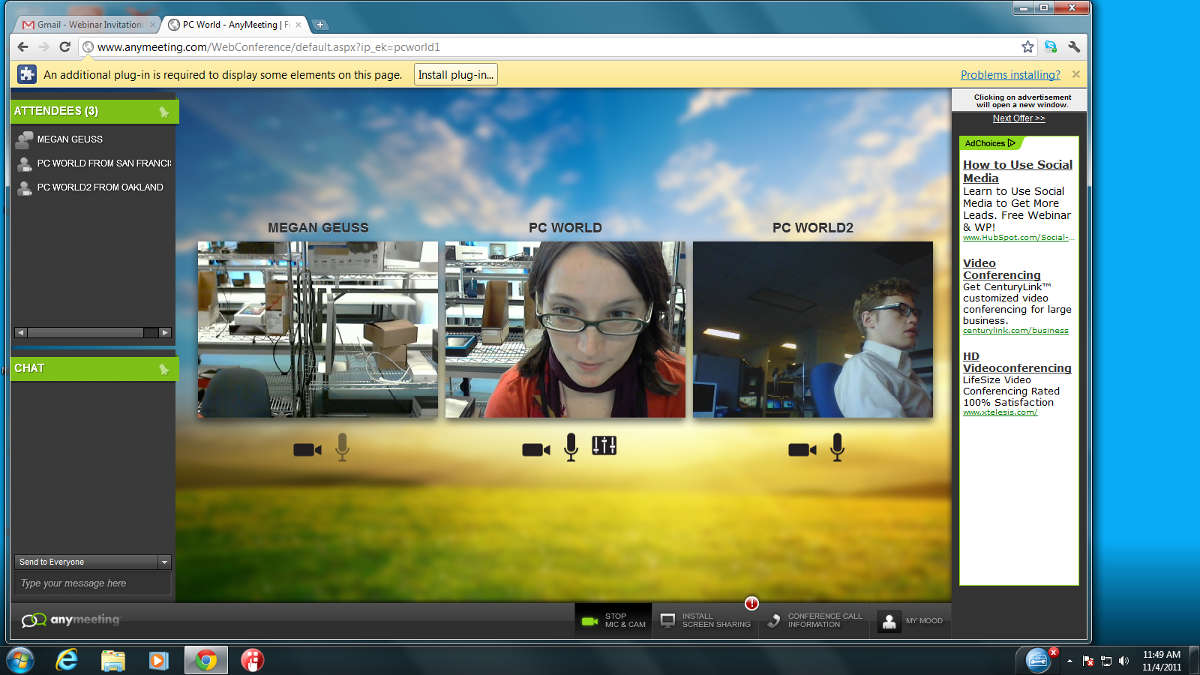
Task: Mute Megan Geuss's microphone
Action: [342, 447]
